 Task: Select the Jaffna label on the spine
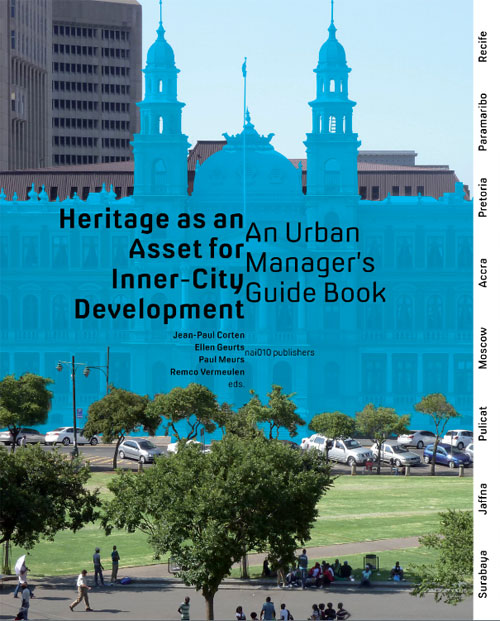(482, 499)
